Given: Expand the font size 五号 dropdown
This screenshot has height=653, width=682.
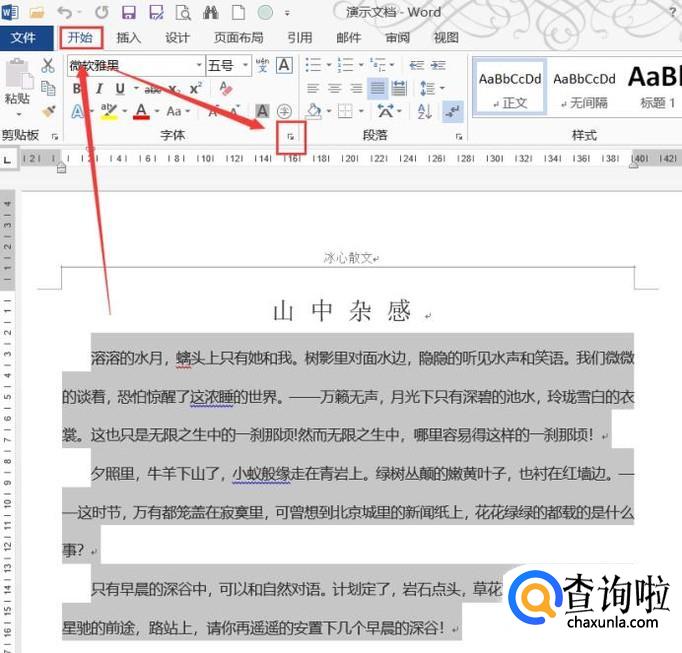Looking at the screenshot, I should pos(245,66).
